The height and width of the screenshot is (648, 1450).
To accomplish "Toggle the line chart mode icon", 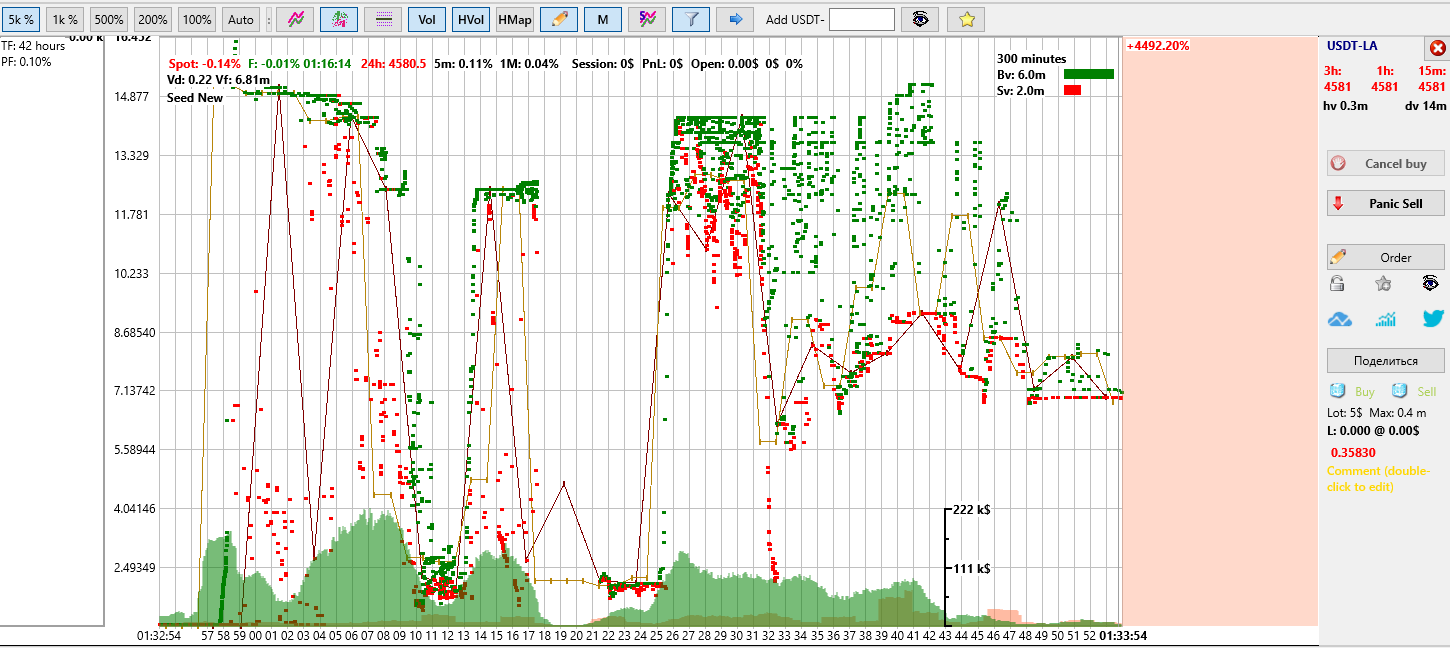I will pyautogui.click(x=296, y=19).
